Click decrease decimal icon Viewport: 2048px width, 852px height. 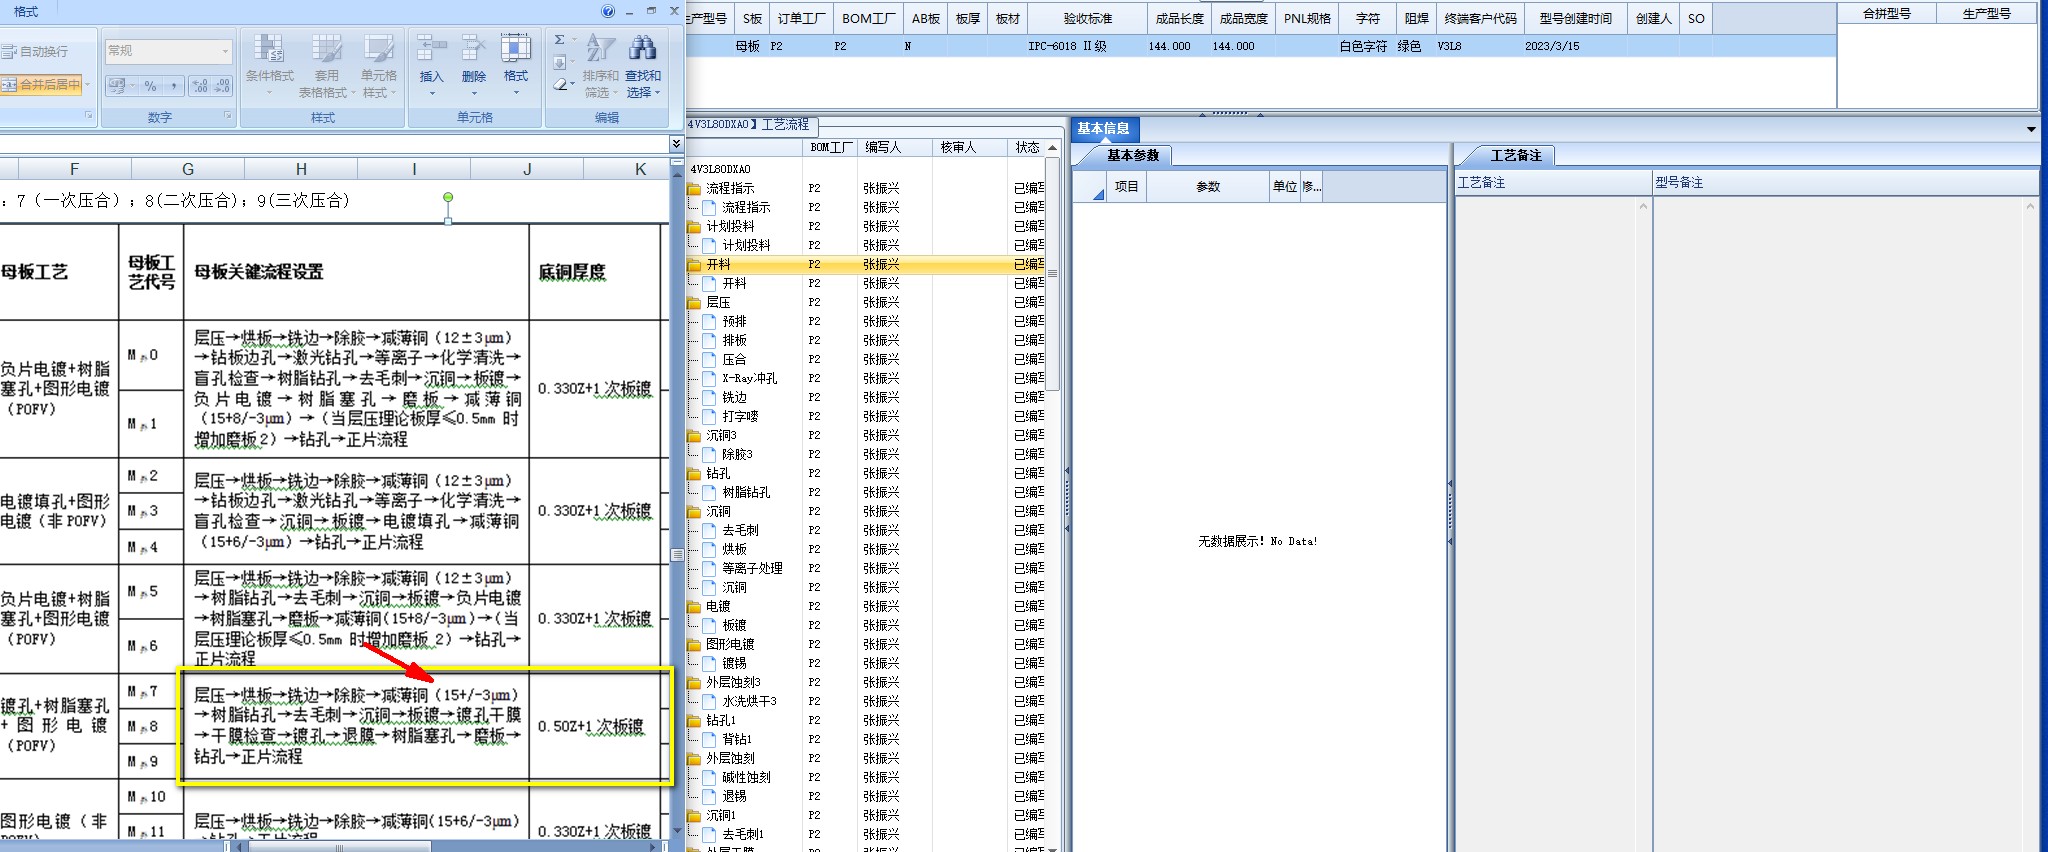(222, 86)
